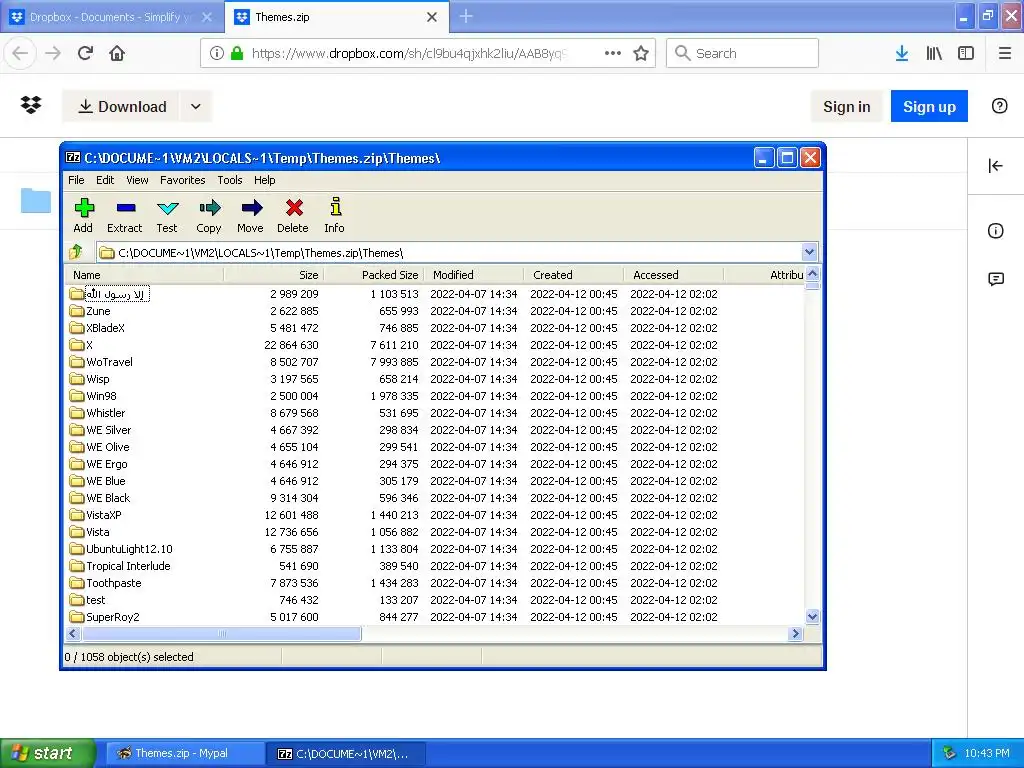Show site information icon in address bar
1024x768 pixels.
pyautogui.click(x=217, y=53)
